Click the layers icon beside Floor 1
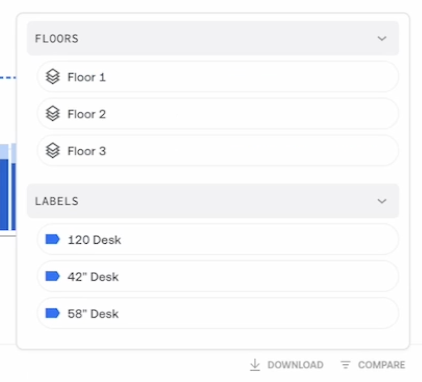The image size is (422, 382). point(53,77)
